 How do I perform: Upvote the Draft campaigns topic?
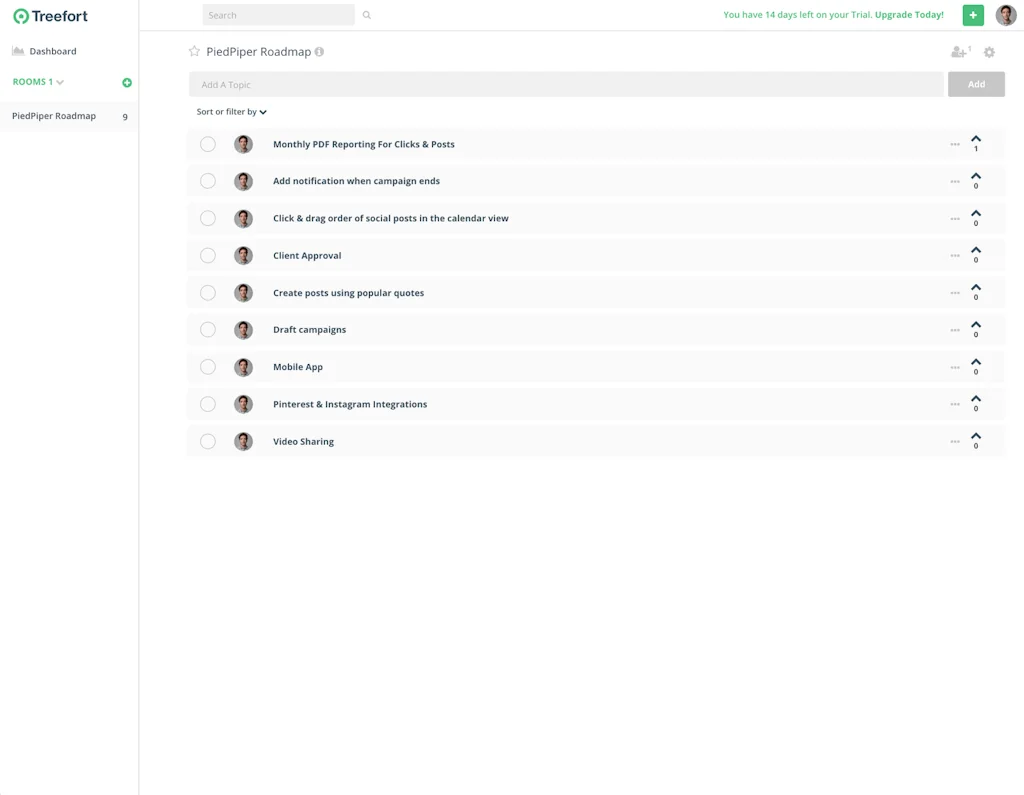click(976, 325)
